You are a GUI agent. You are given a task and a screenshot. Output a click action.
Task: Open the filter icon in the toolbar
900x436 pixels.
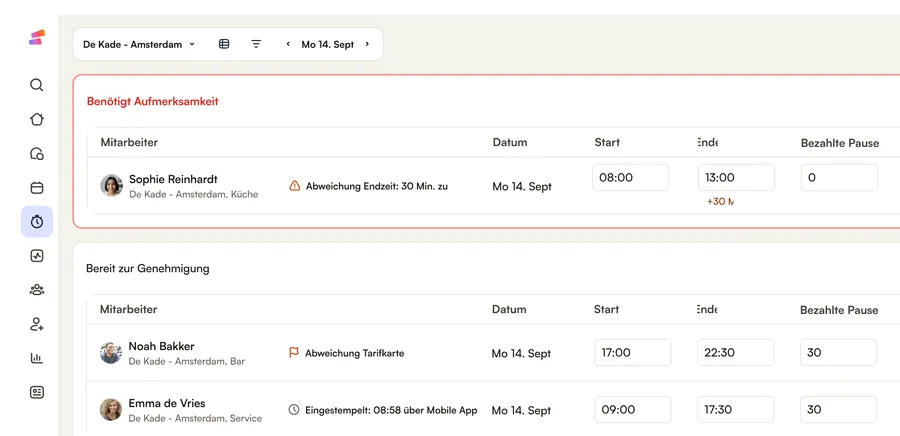tap(256, 44)
